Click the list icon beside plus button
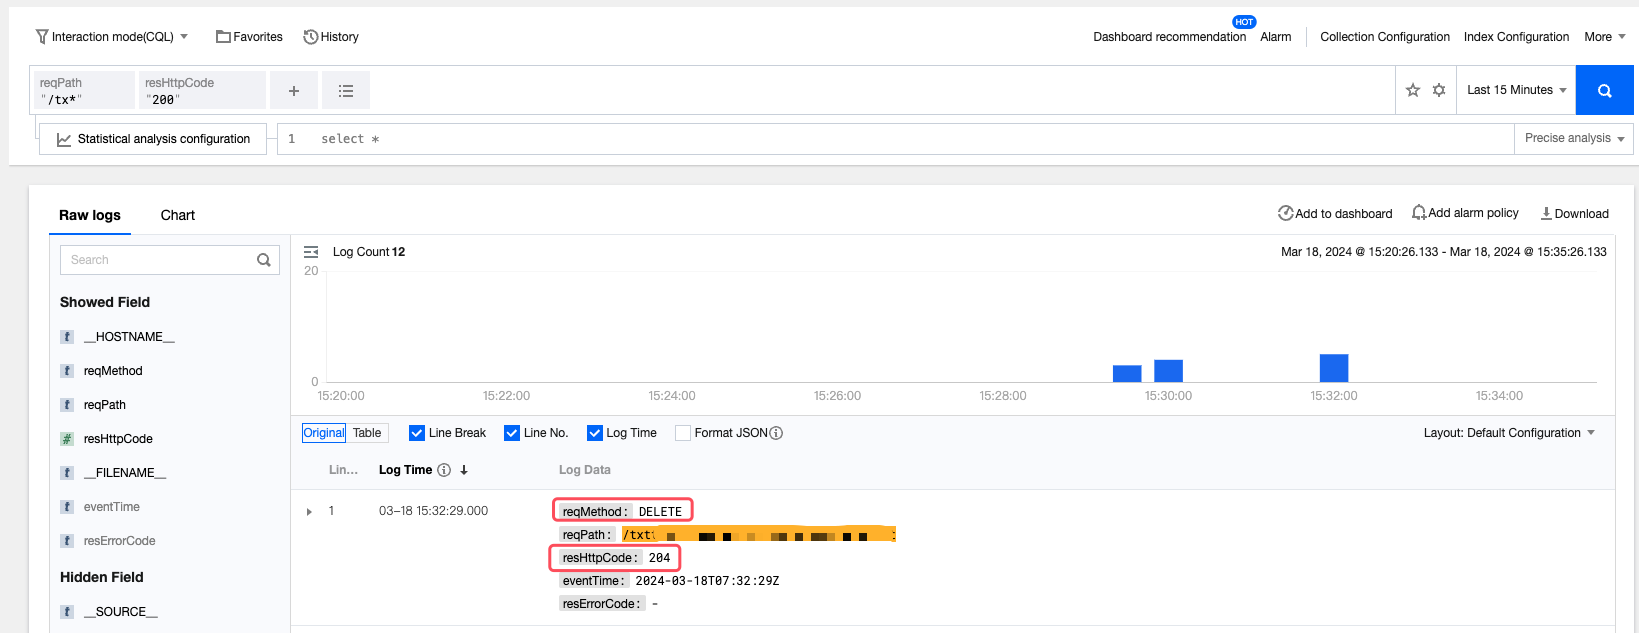The width and height of the screenshot is (1639, 633). click(346, 91)
